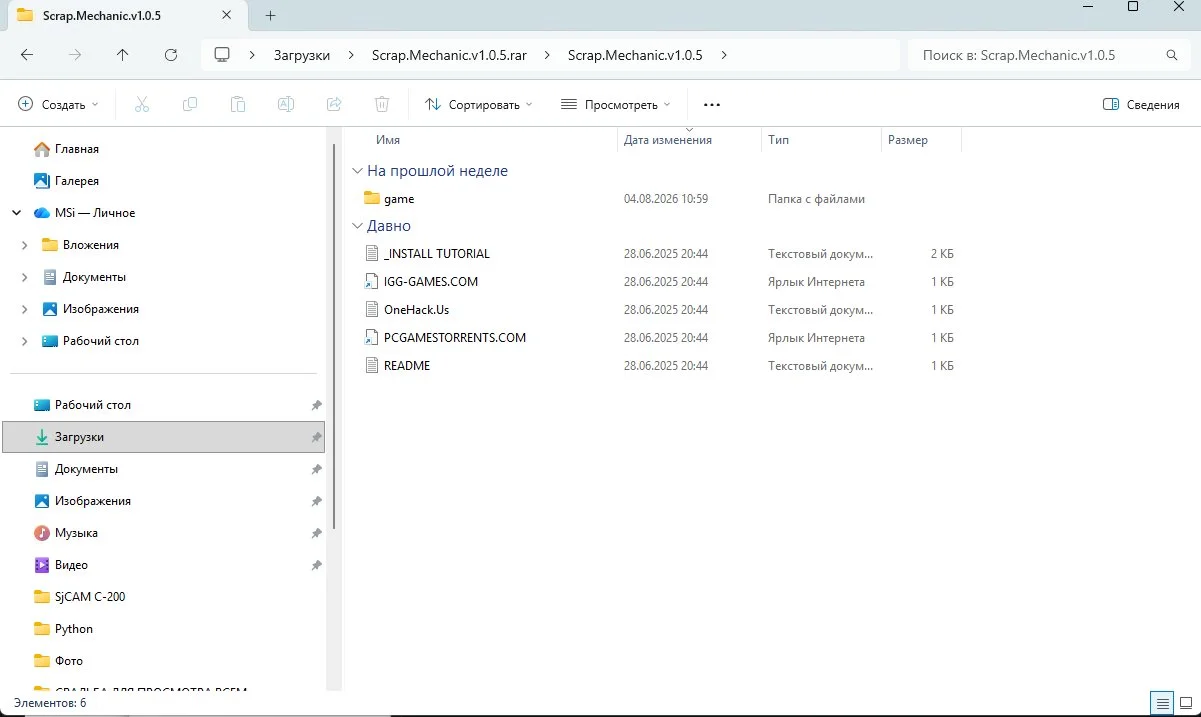The height and width of the screenshot is (717, 1201).
Task: Sort by the Имя column header
Action: coord(388,140)
